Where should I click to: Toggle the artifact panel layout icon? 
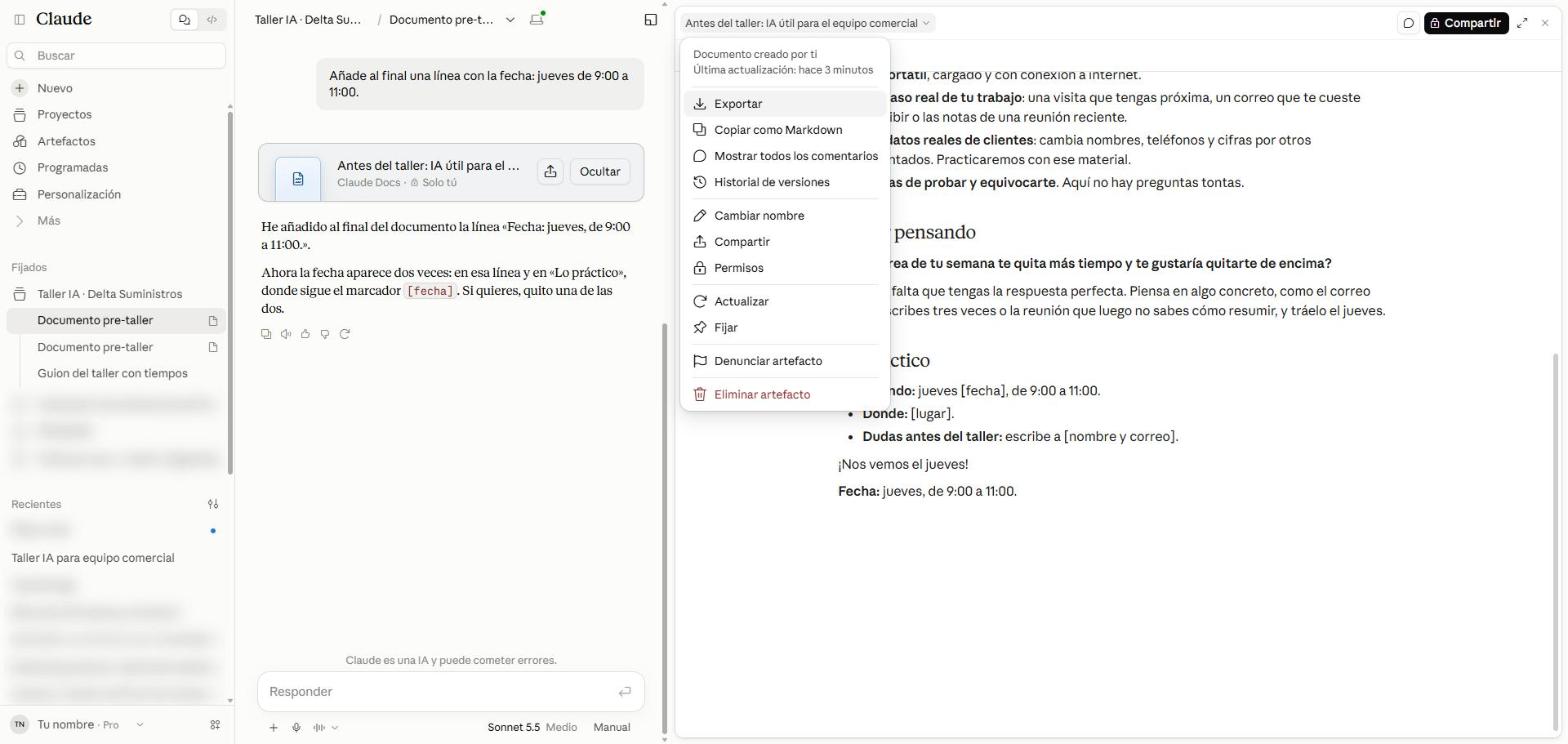[651, 19]
